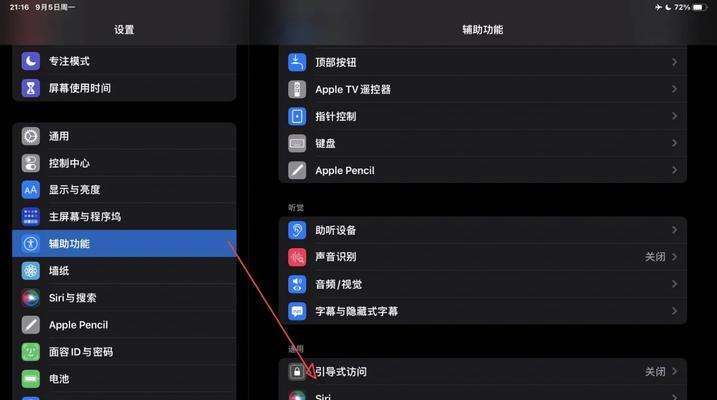
Task: Open Sound Recognition (声音识别) off status
Action: pos(655,257)
